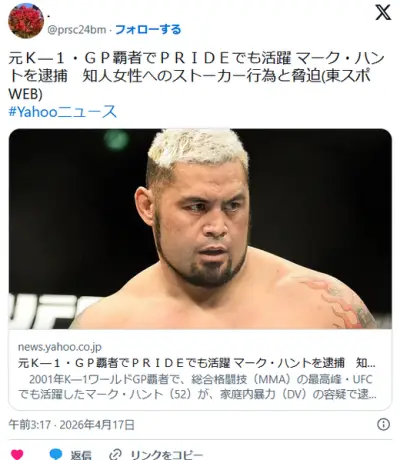Open the fighter photo preview
Screen dimensions: 400x460
[x=200, y=229]
